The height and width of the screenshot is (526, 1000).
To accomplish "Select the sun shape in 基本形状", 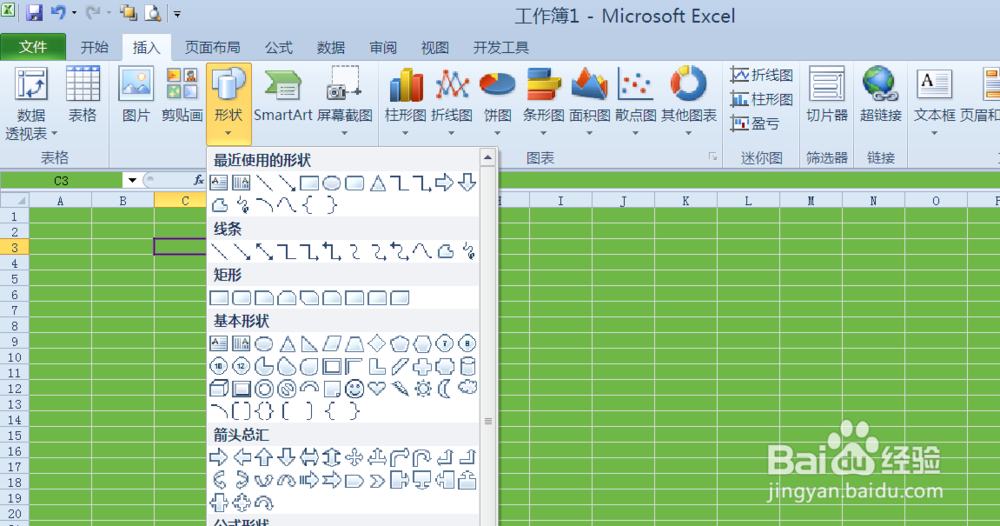I will (422, 388).
